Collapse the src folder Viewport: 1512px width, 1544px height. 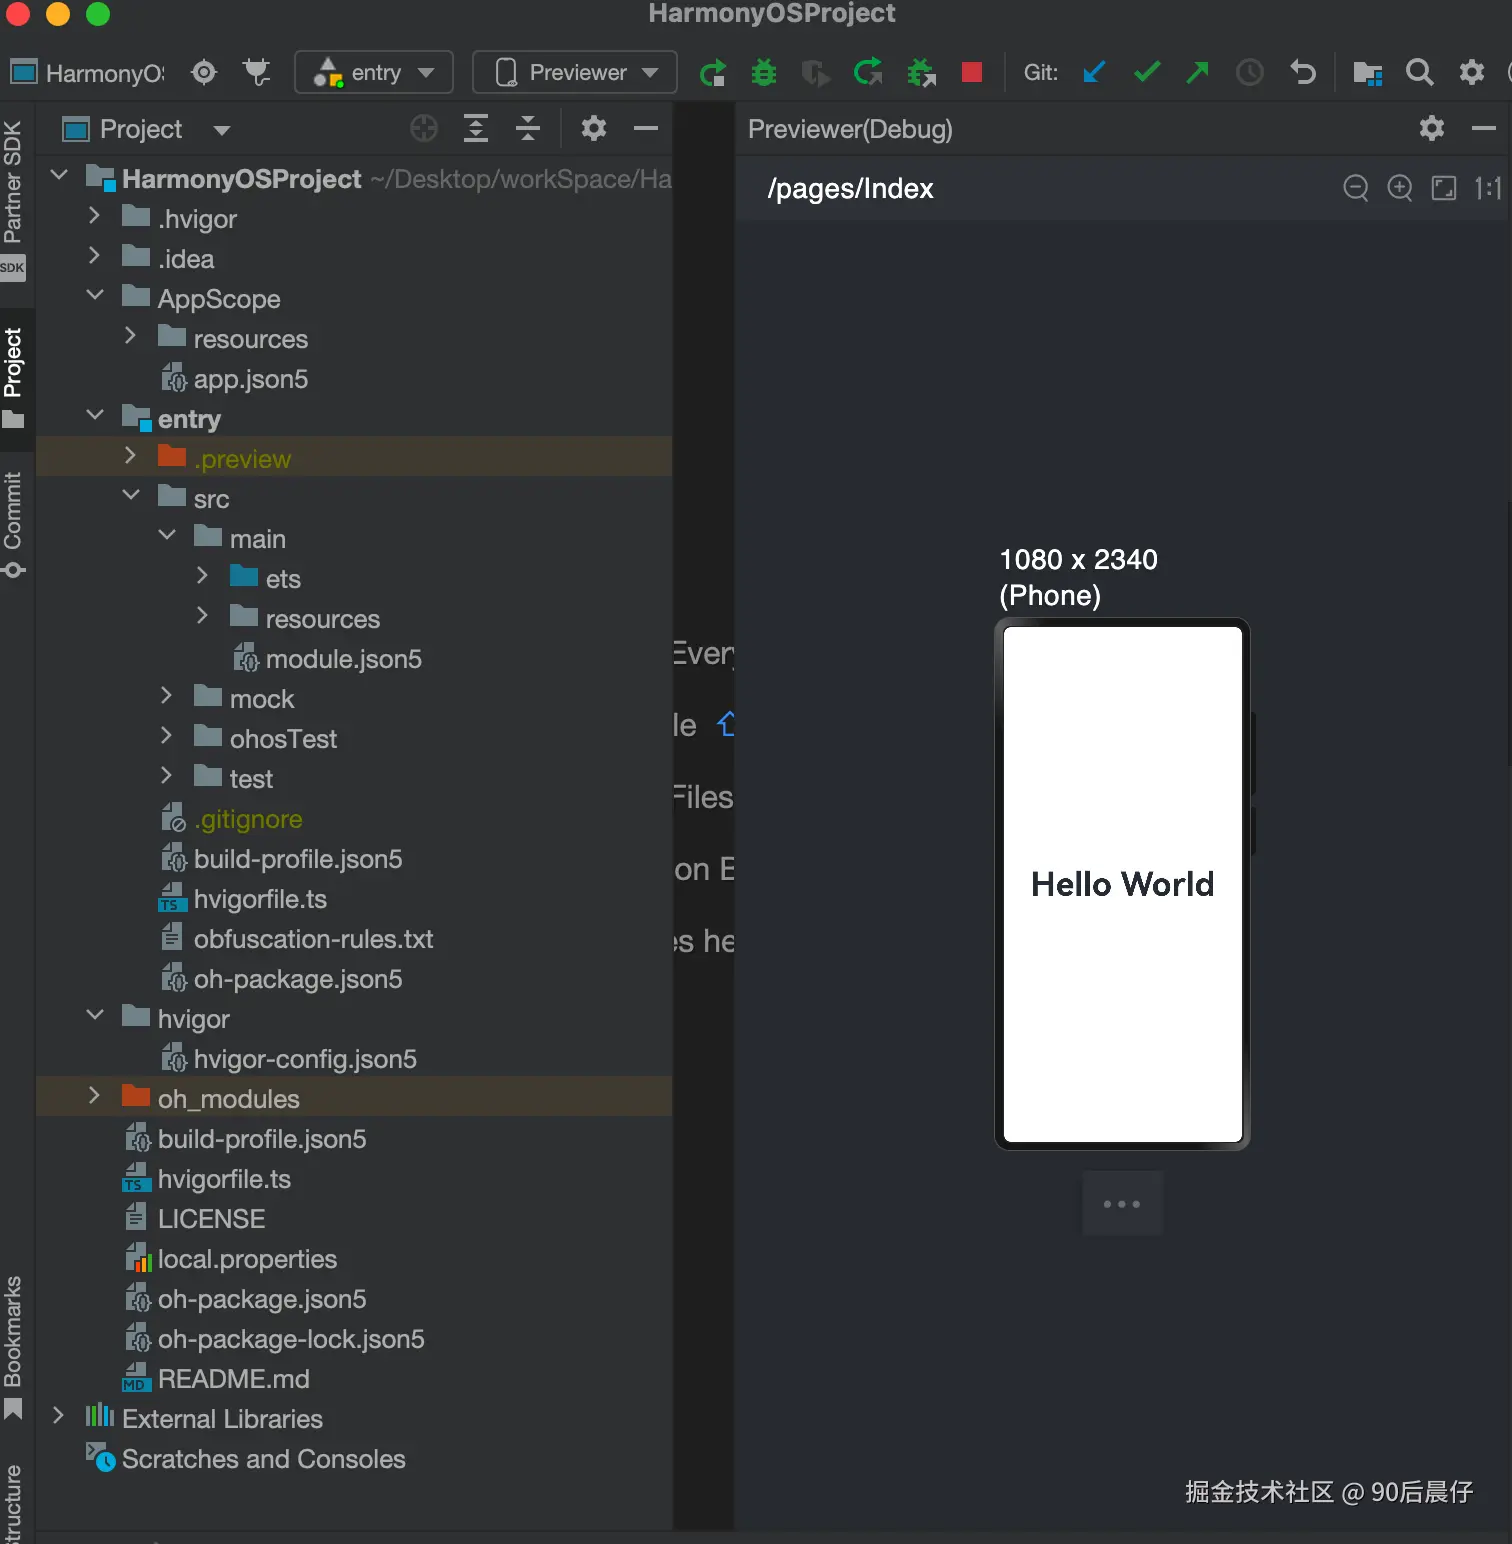click(x=131, y=496)
